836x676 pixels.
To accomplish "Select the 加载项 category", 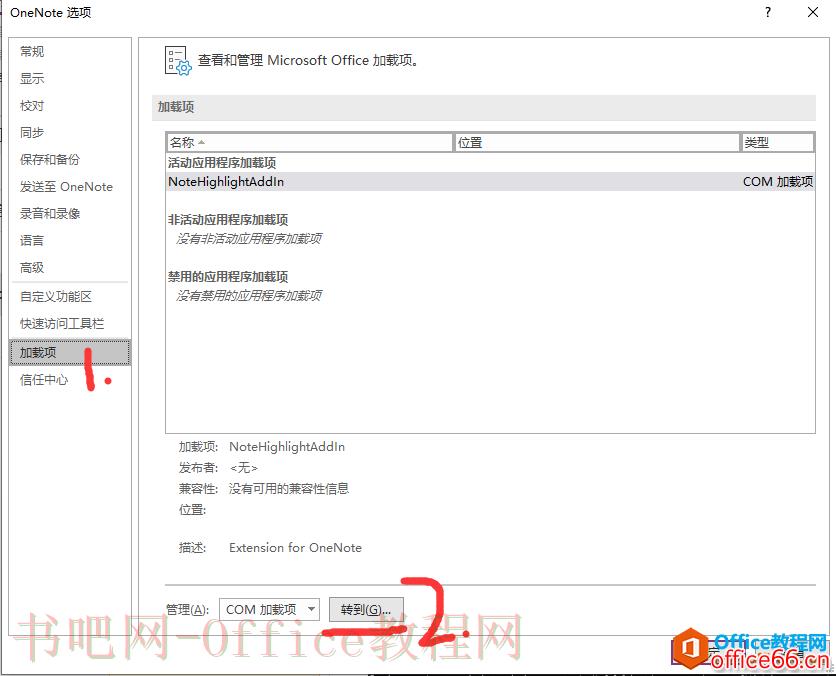I will coord(70,352).
